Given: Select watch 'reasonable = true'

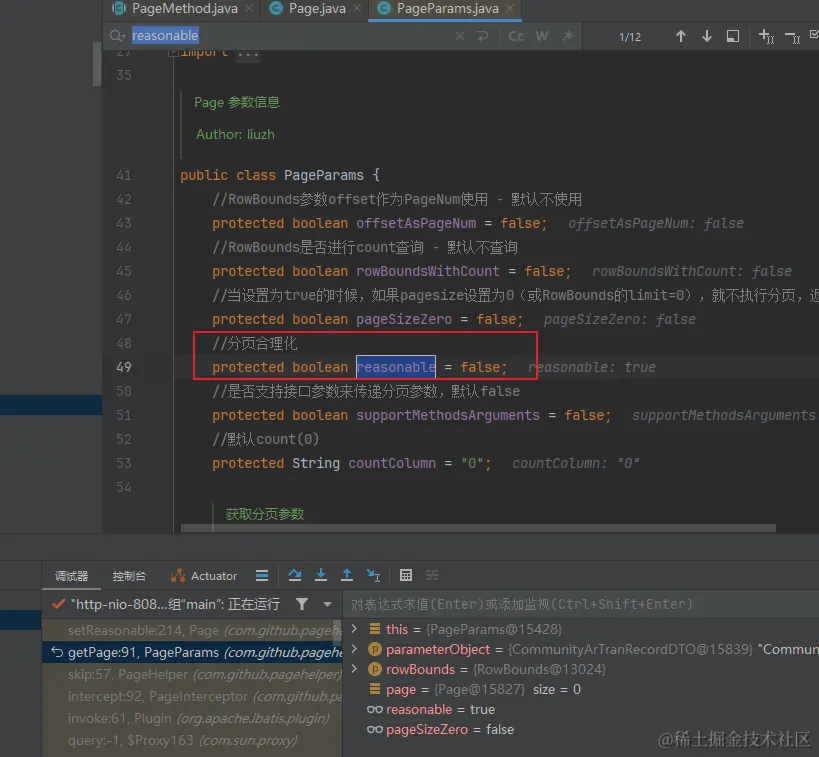Looking at the screenshot, I should point(431,709).
